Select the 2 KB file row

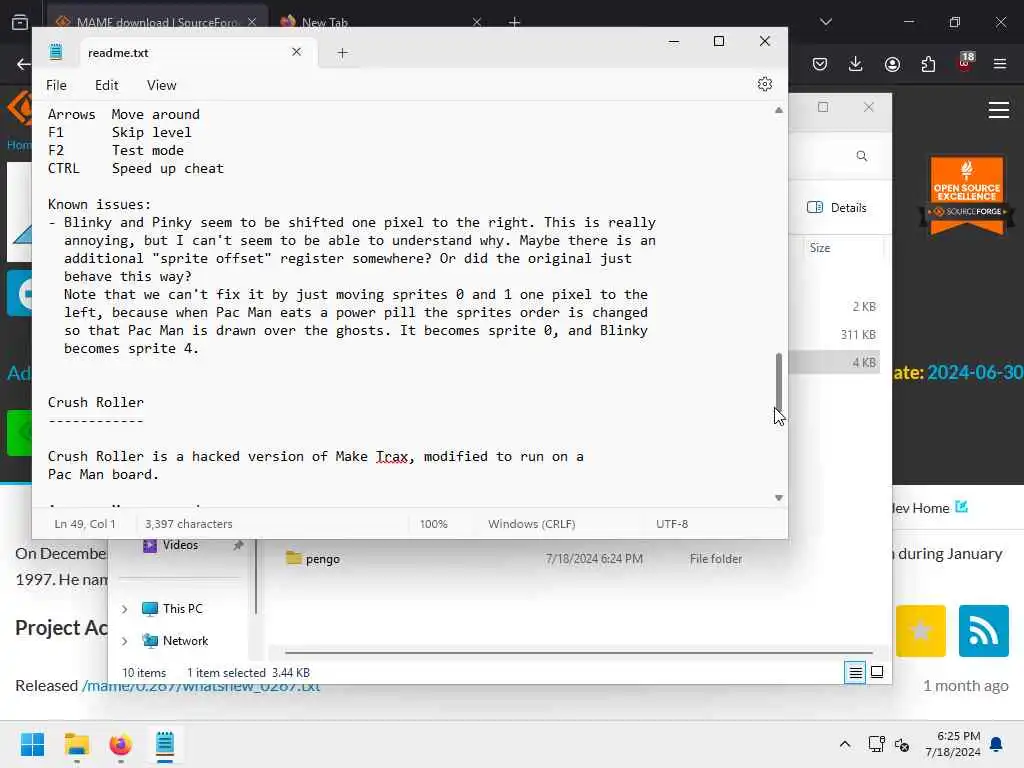pyautogui.click(x=835, y=306)
